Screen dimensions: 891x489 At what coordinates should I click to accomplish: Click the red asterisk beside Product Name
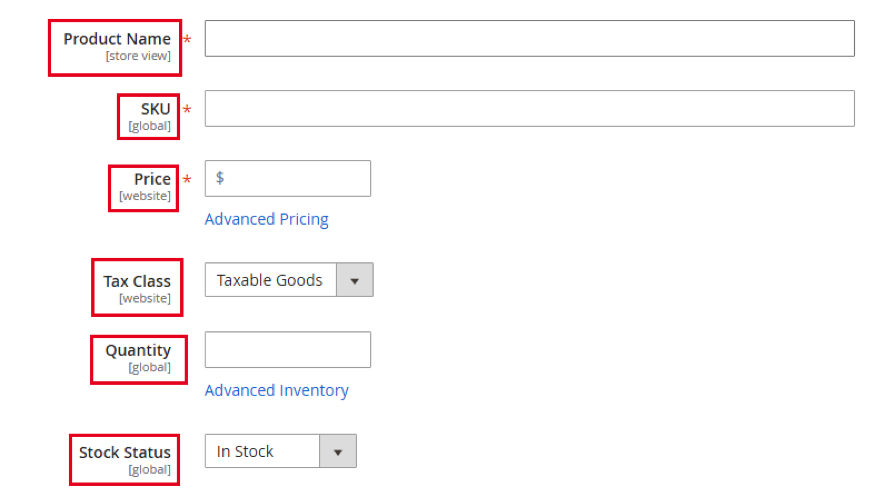pyautogui.click(x=187, y=39)
